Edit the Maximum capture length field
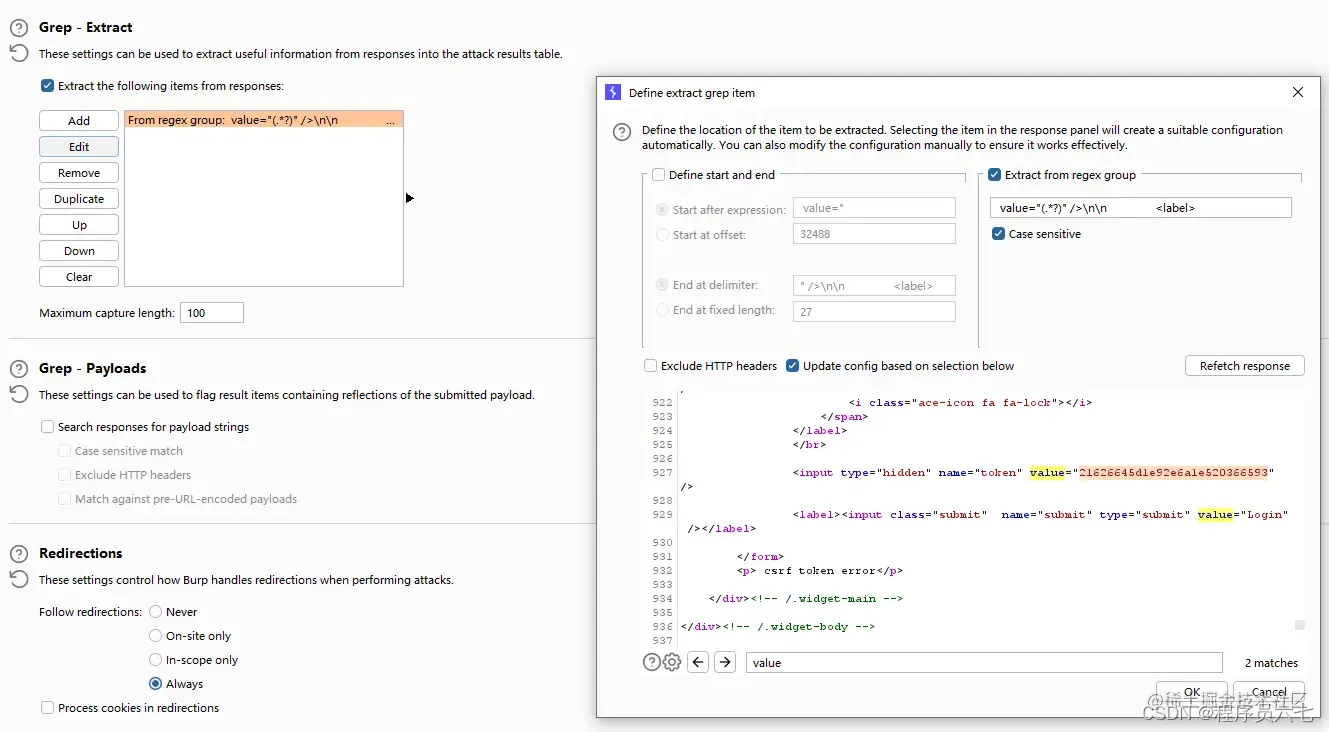1329x732 pixels. (x=212, y=313)
